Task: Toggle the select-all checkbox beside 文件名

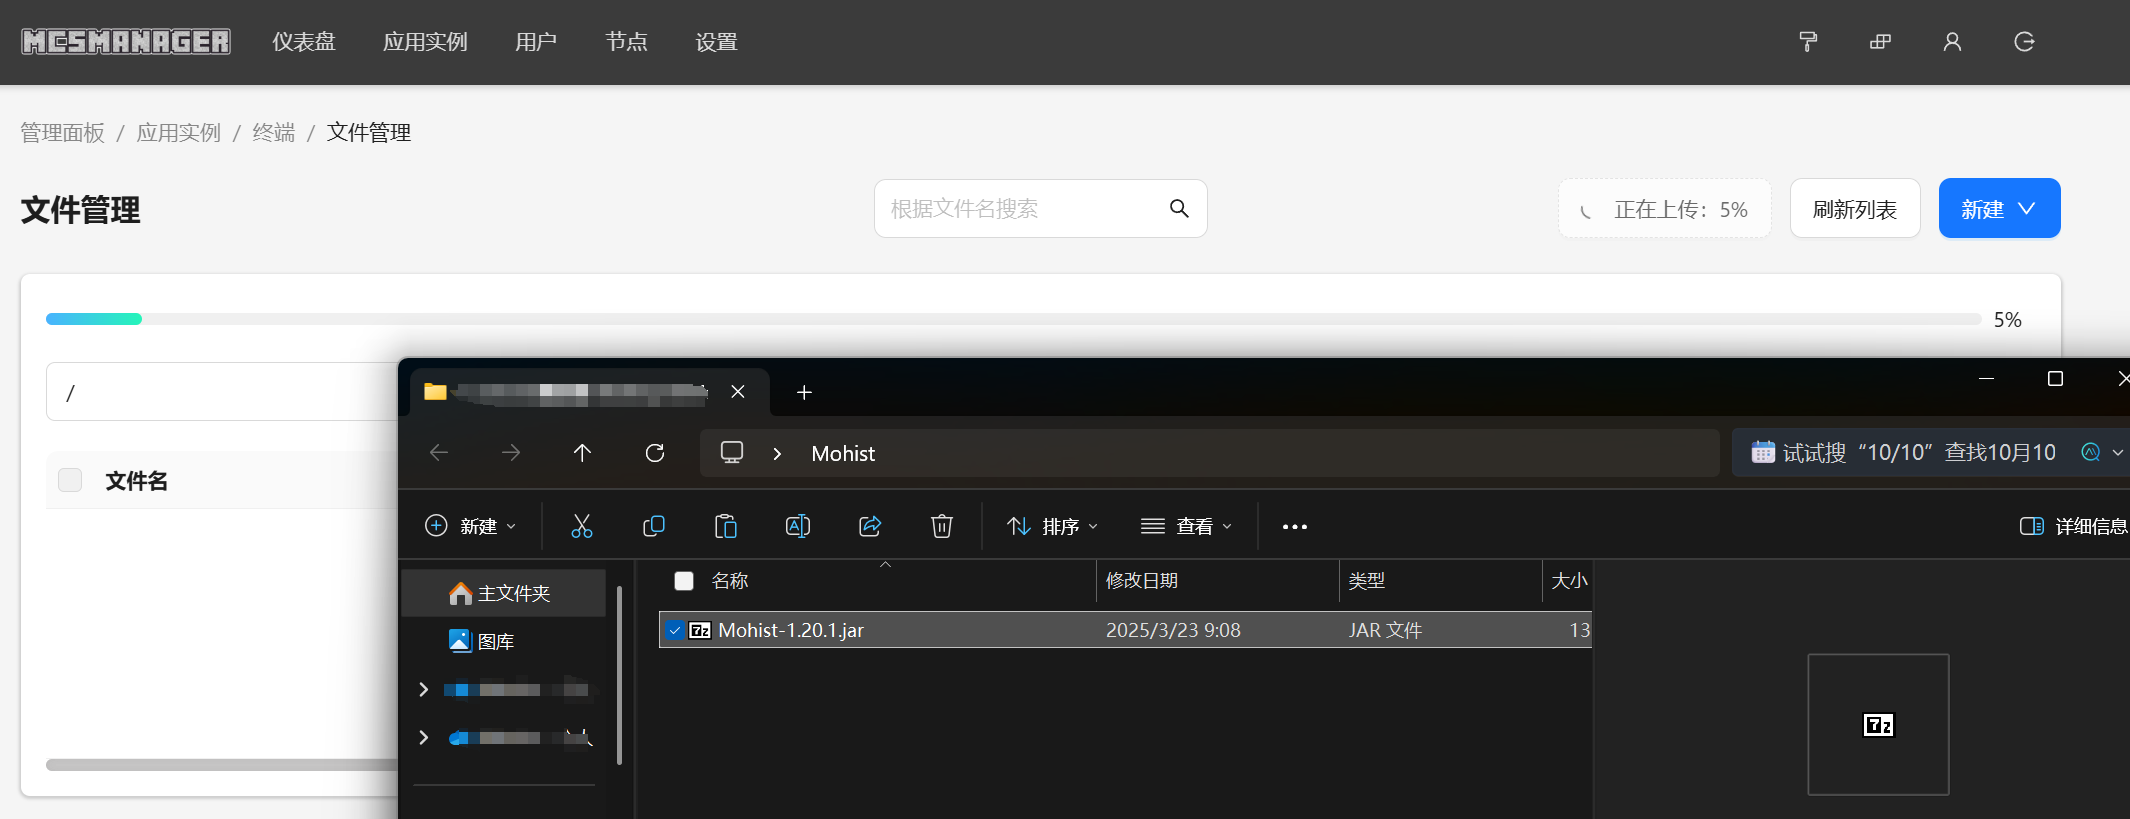Action: click(x=70, y=481)
